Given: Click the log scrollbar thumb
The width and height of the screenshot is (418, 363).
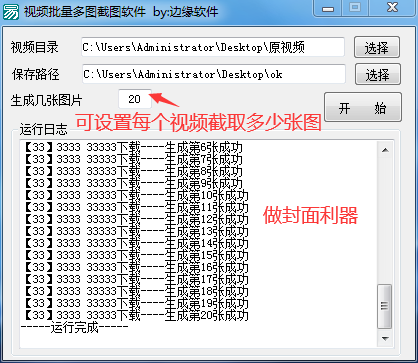Looking at the screenshot, I should pyautogui.click(x=385, y=306).
